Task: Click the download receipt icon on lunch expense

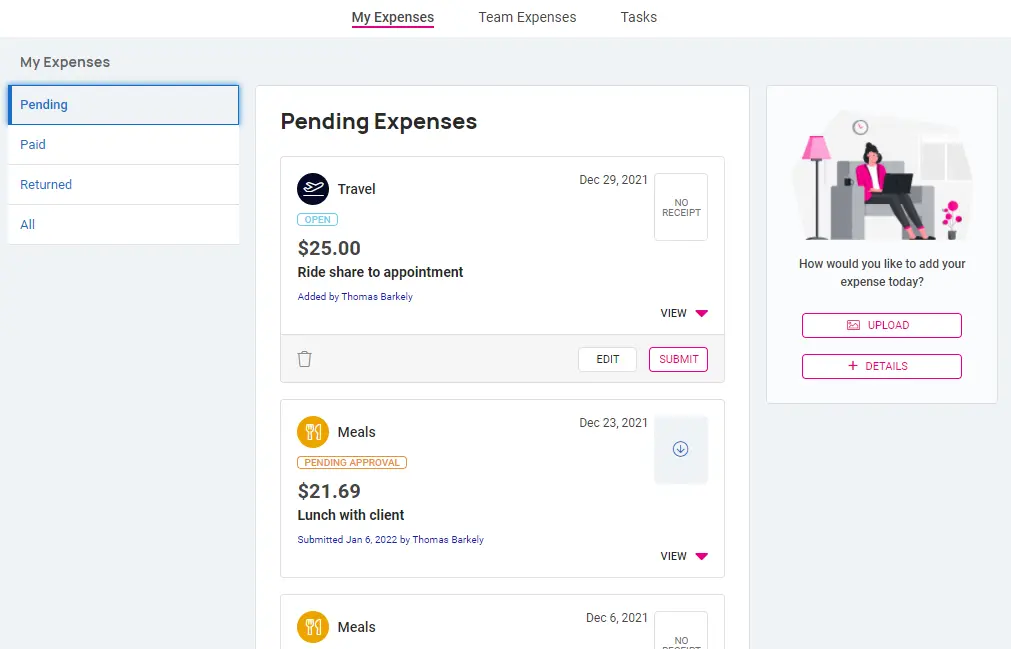Action: coord(680,450)
